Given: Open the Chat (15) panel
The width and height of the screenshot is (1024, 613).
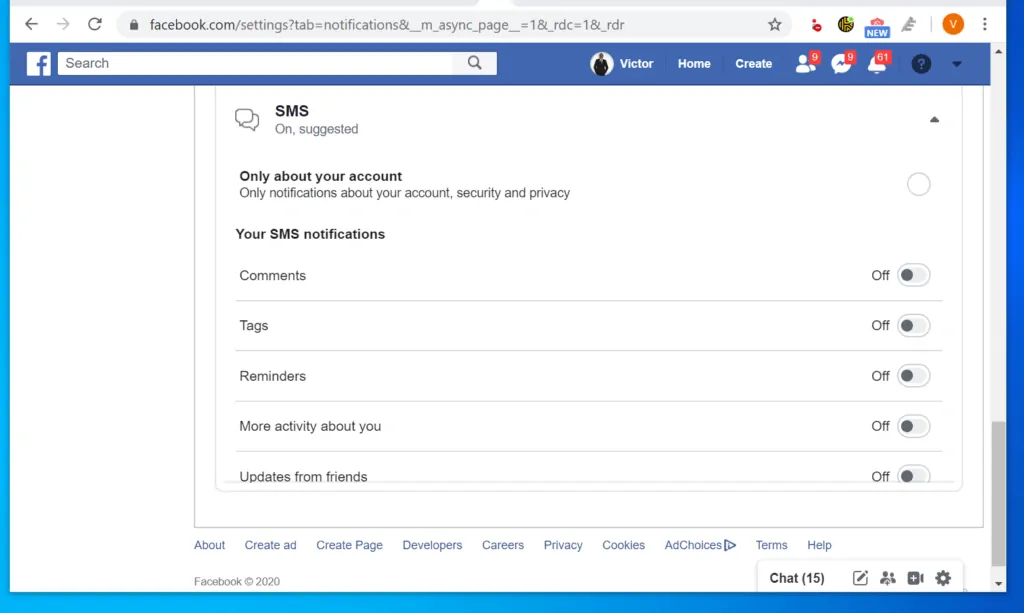Looking at the screenshot, I should point(797,578).
